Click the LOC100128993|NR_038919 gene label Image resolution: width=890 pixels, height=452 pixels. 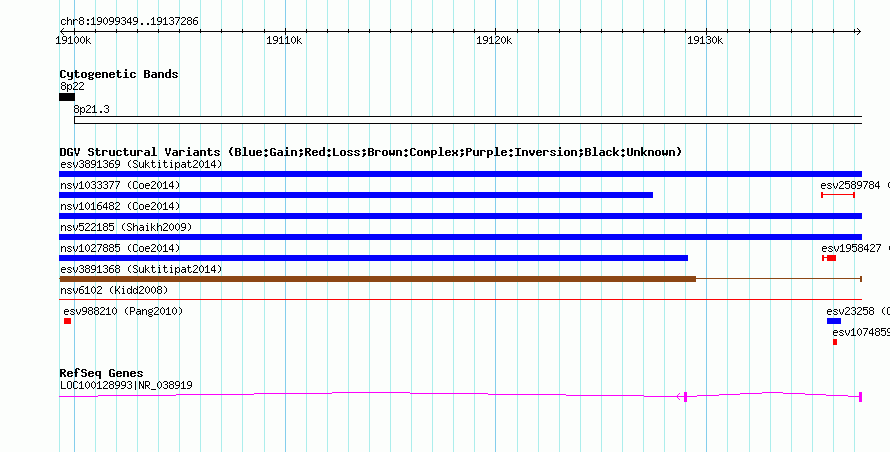[126, 385]
